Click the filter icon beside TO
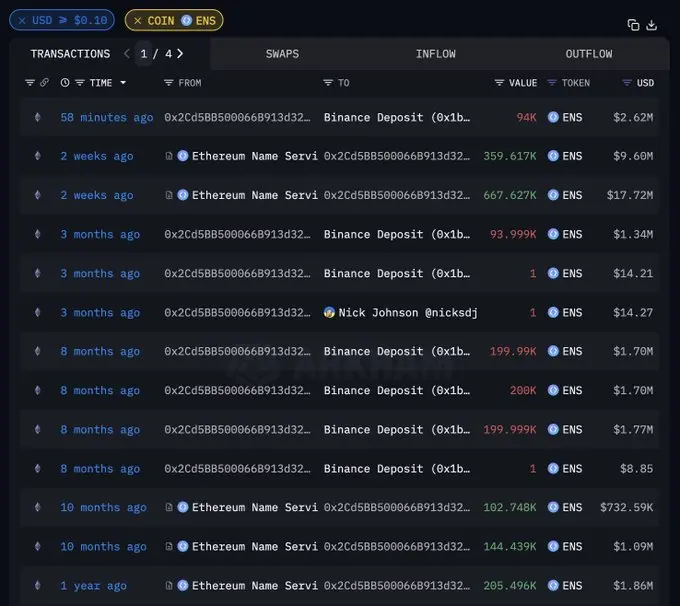The width and height of the screenshot is (680, 606). click(328, 83)
